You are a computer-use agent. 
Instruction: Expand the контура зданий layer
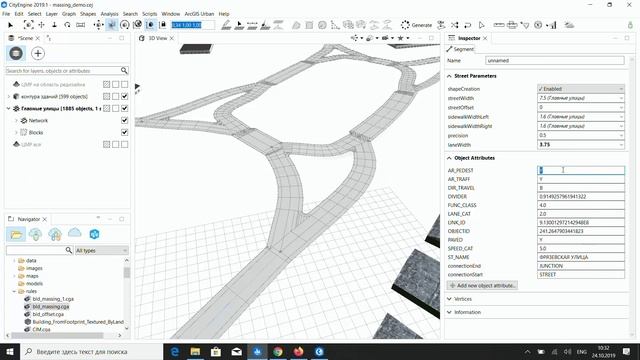point(9,97)
